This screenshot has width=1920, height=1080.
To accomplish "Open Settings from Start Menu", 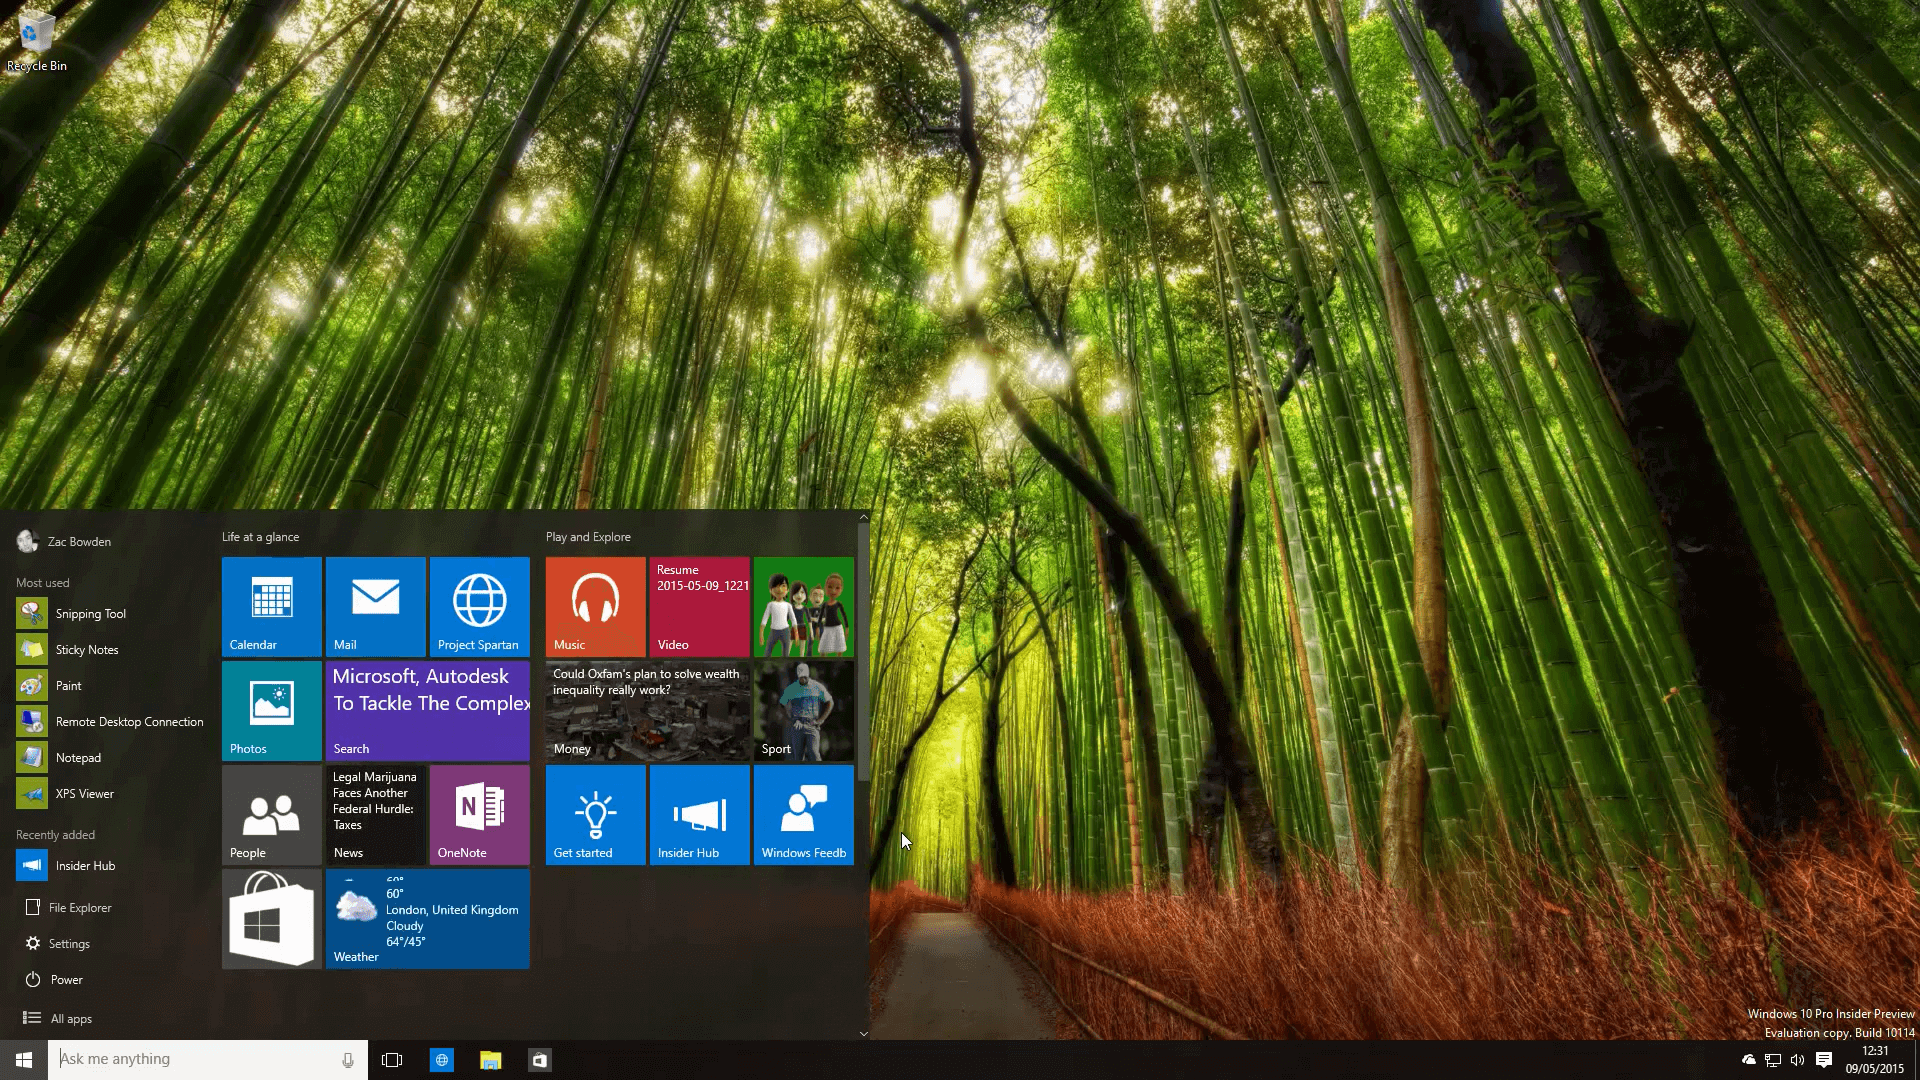I will [x=69, y=943].
